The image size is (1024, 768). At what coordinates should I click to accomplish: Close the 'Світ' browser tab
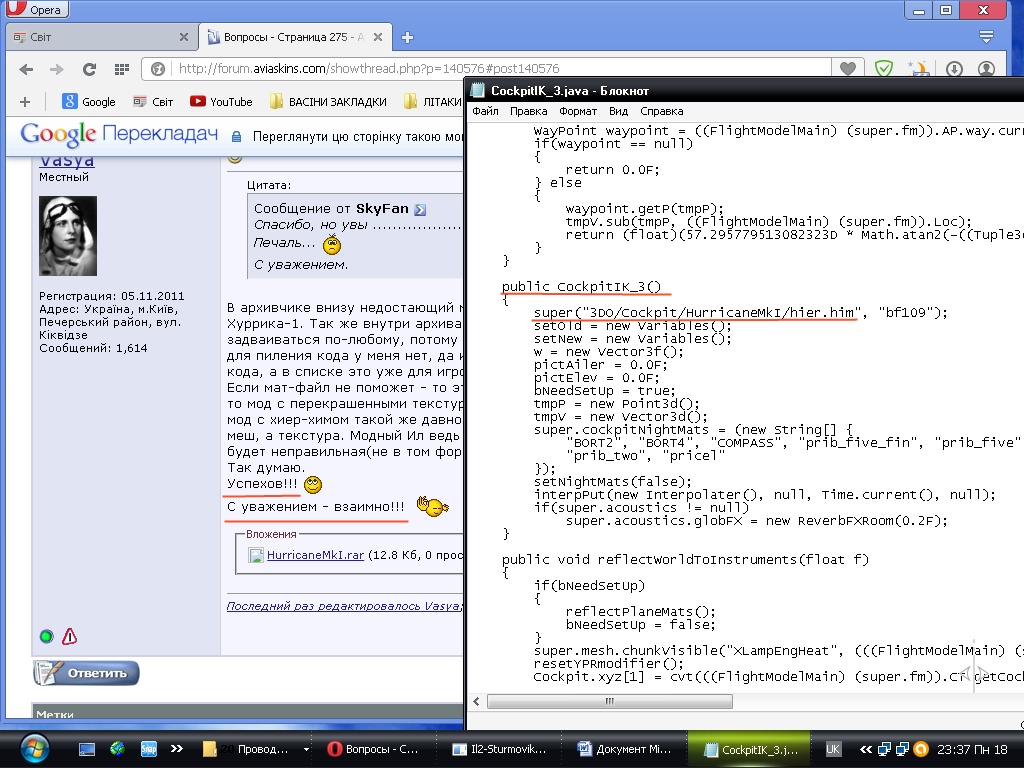(x=183, y=37)
